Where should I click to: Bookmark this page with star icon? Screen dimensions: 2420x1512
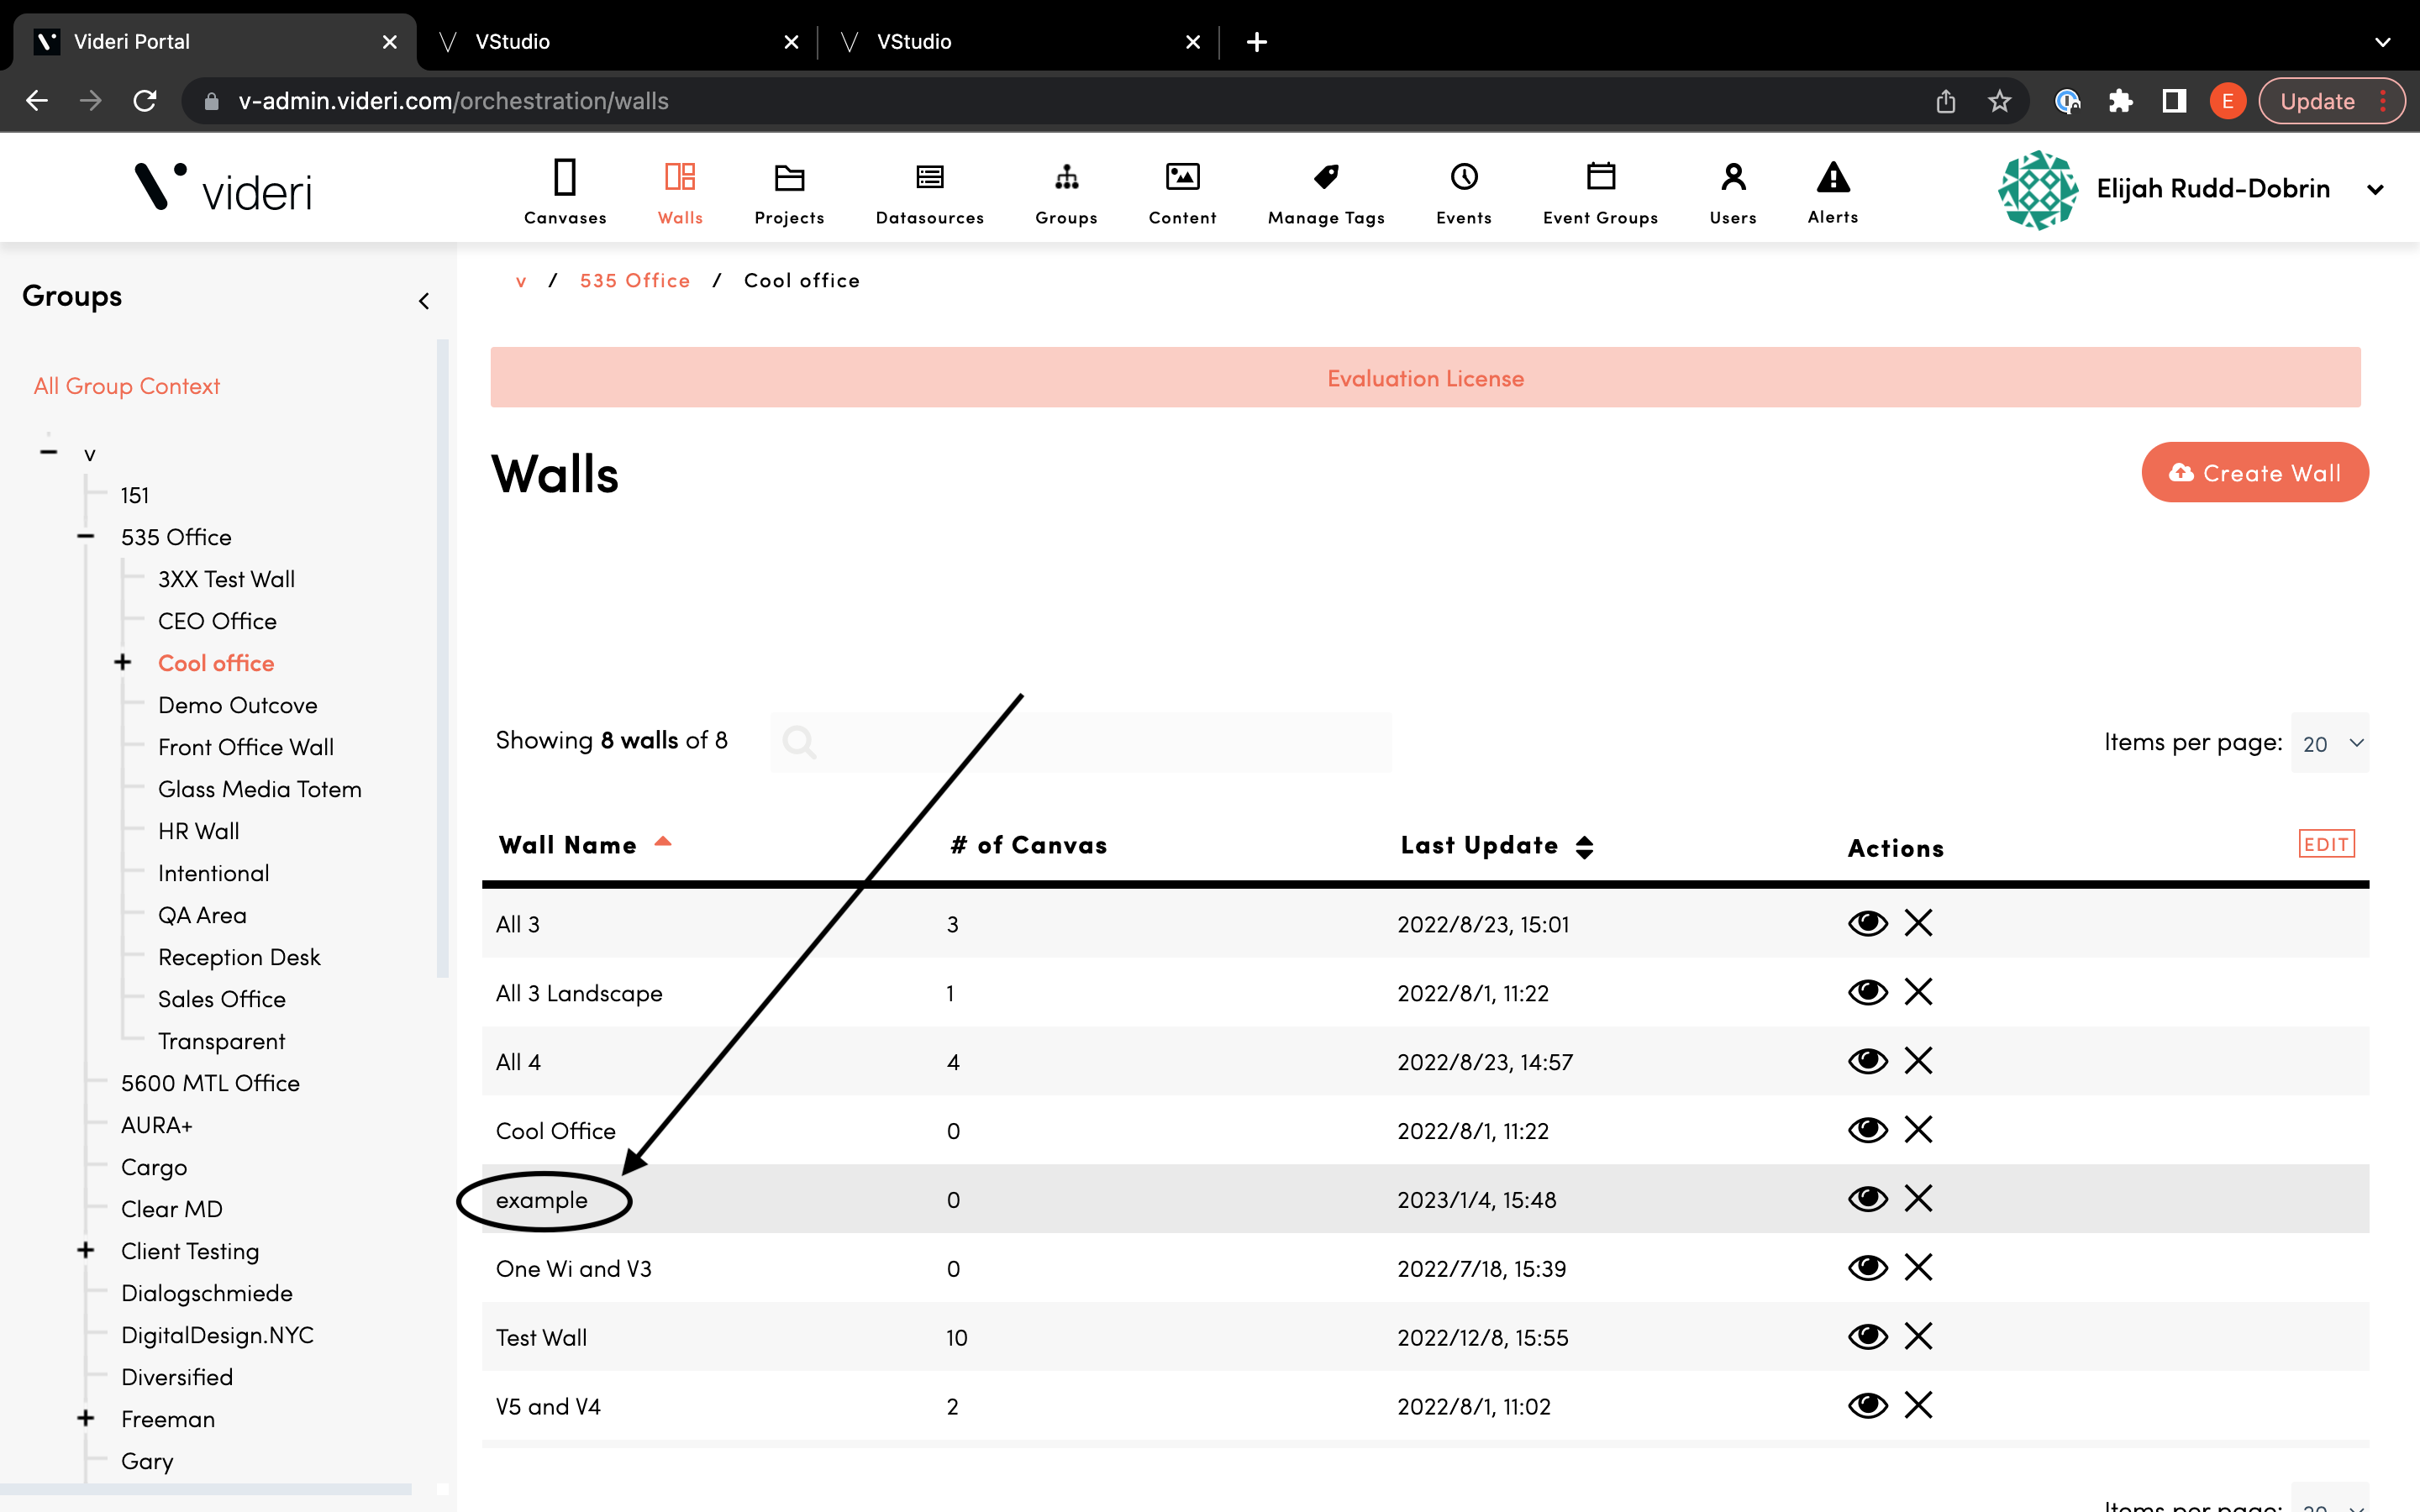pyautogui.click(x=1999, y=101)
